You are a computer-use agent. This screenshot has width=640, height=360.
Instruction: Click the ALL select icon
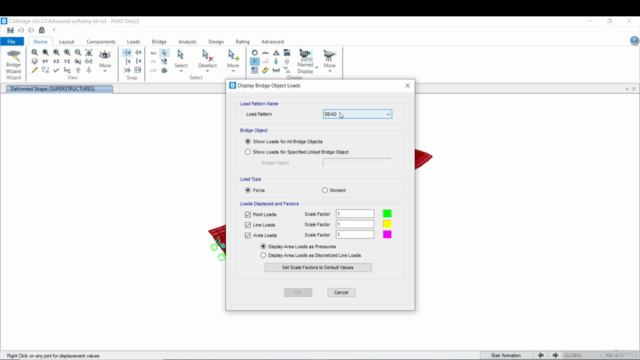pos(153,53)
